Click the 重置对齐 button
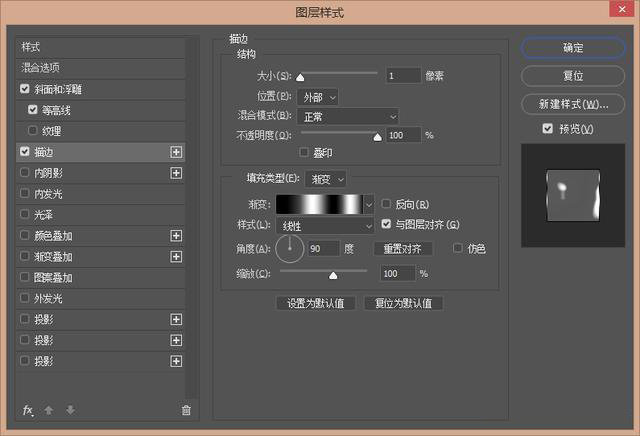This screenshot has height=436, width=640. (x=403, y=249)
